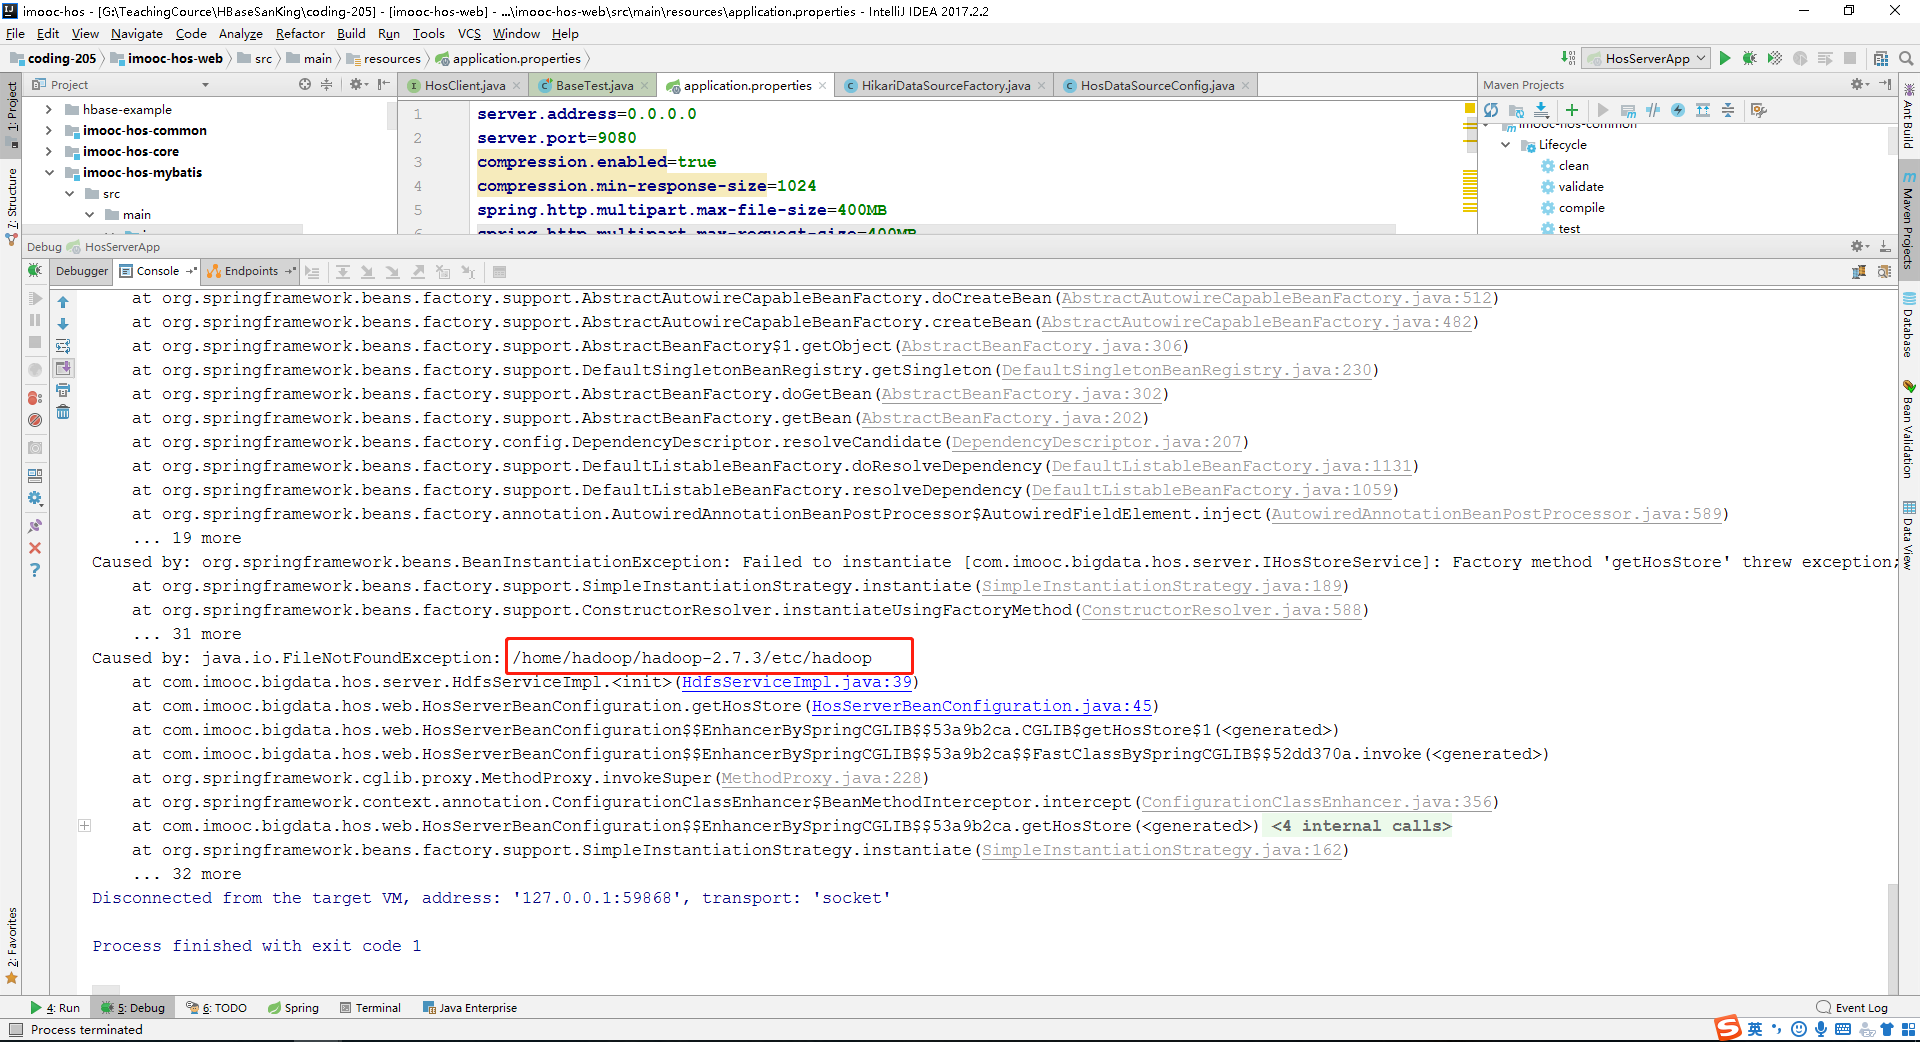
Task: Open Project Structure dialog icon
Action: pos(1881,58)
